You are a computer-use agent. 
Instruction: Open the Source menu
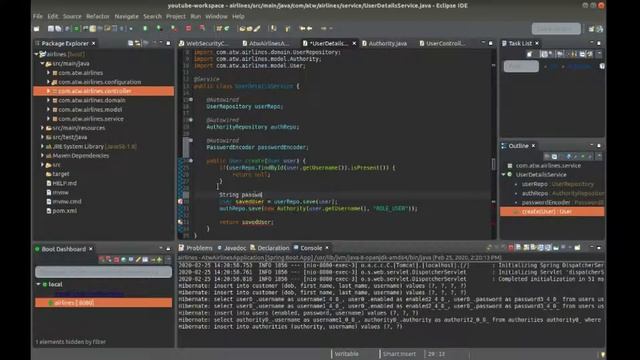tap(72, 16)
